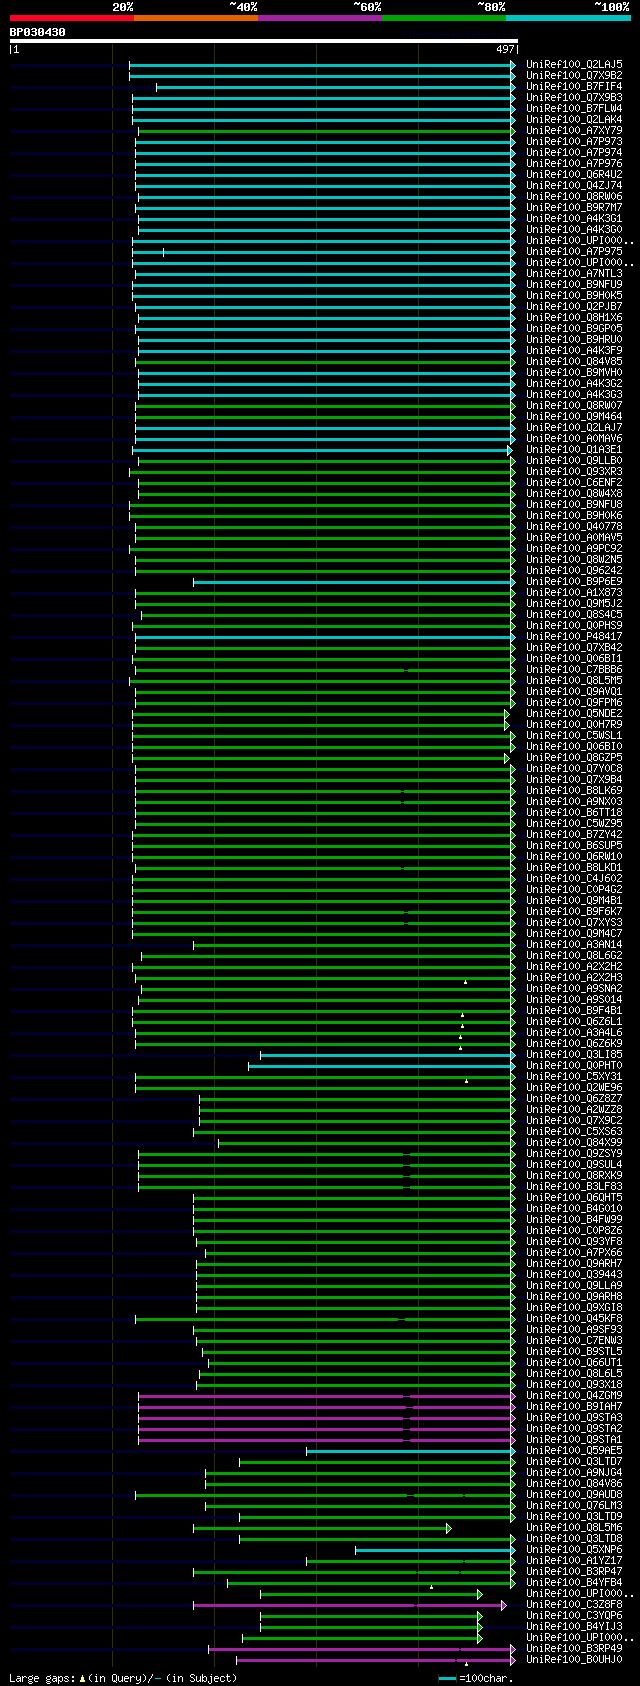640x1686 pixels.
Task: Select label UniRef100_Q5NDE2
Action: click(574, 713)
